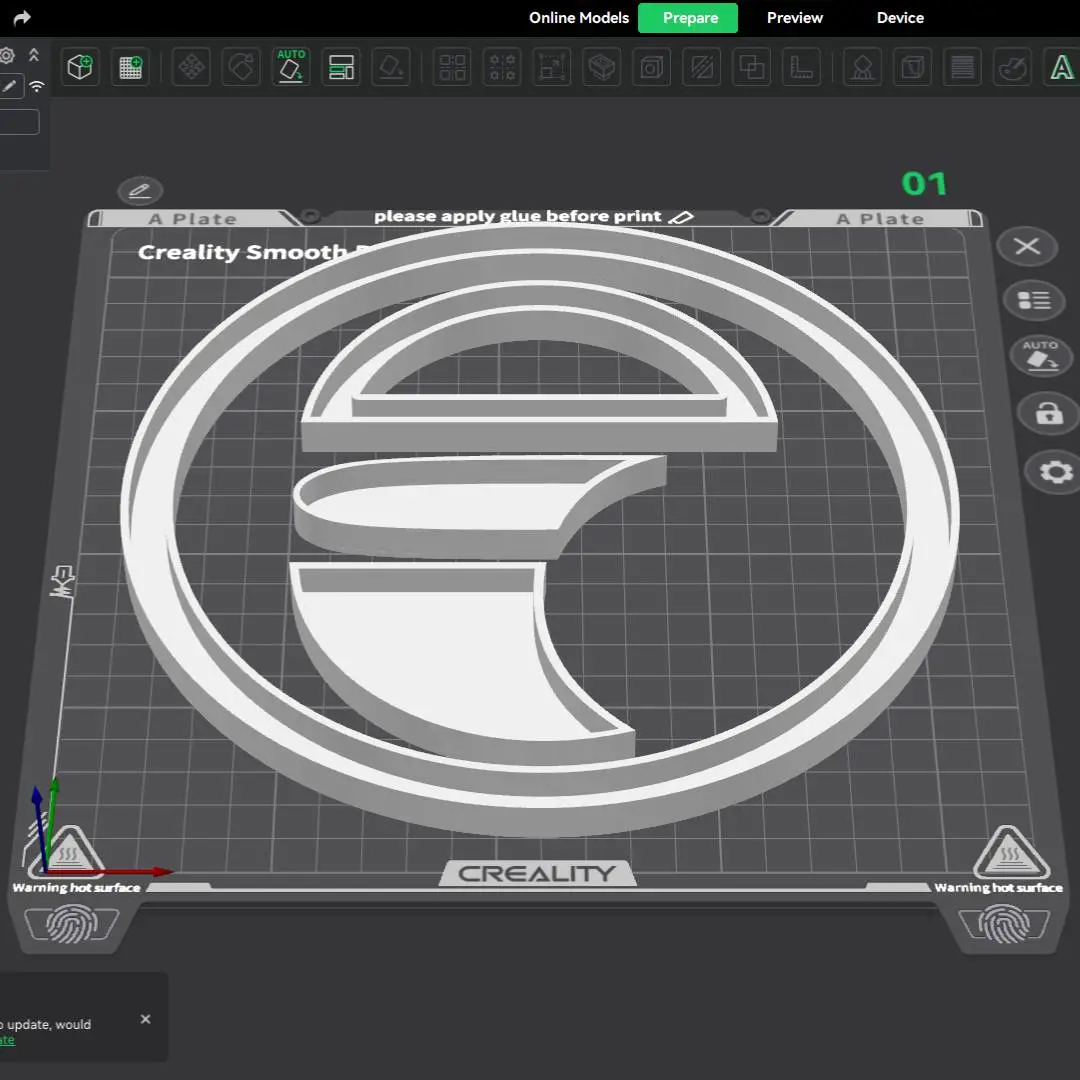Open plate settings gear beside the plate
Image resolution: width=1080 pixels, height=1080 pixels.
[x=1056, y=472]
